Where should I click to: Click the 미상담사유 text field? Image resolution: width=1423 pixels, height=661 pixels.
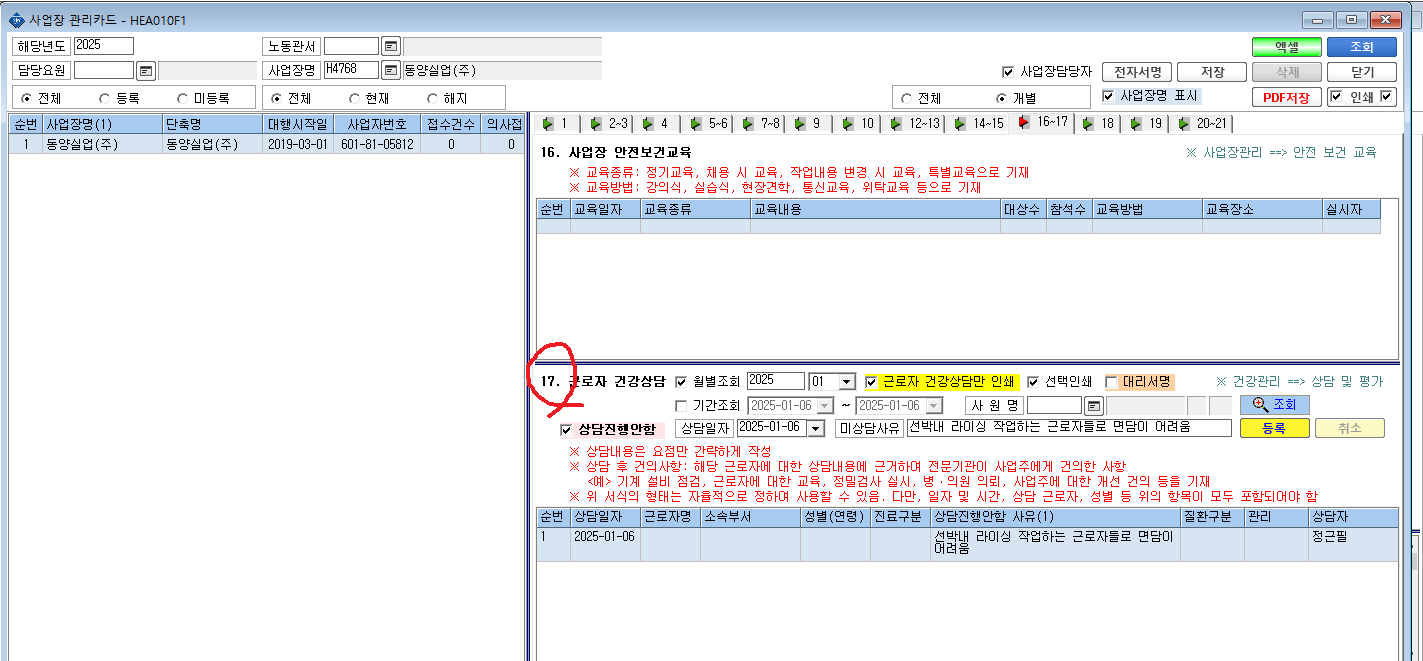(x=1068, y=428)
